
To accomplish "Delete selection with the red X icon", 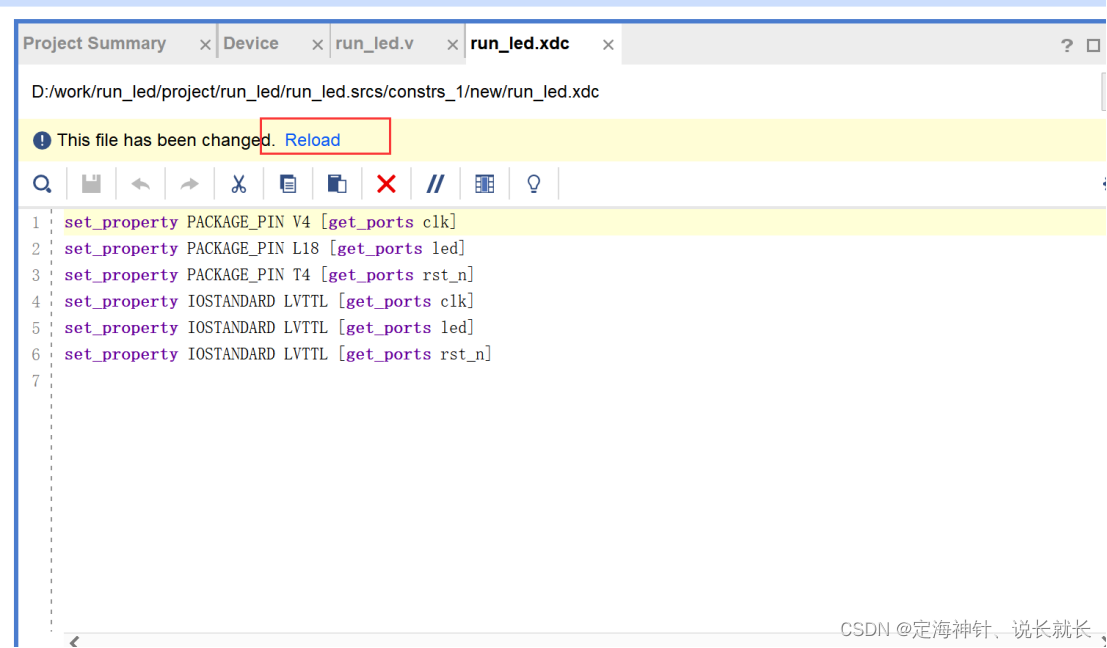I will click(x=386, y=184).
